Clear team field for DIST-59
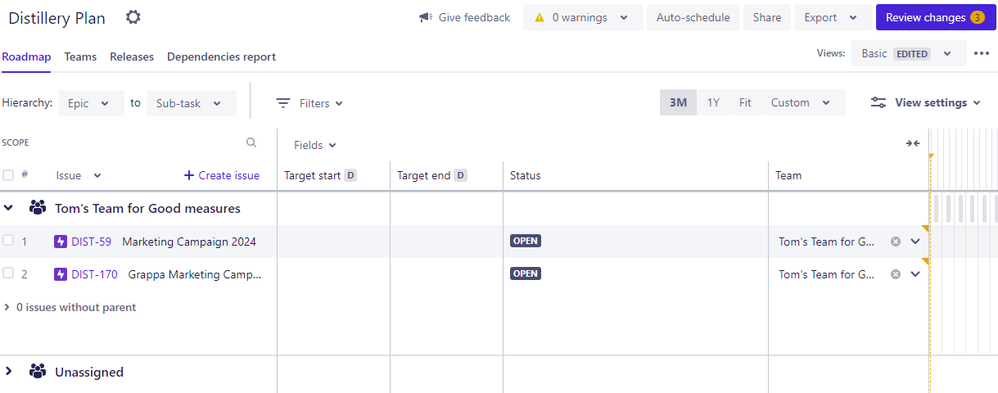The width and height of the screenshot is (998, 393). click(x=896, y=241)
